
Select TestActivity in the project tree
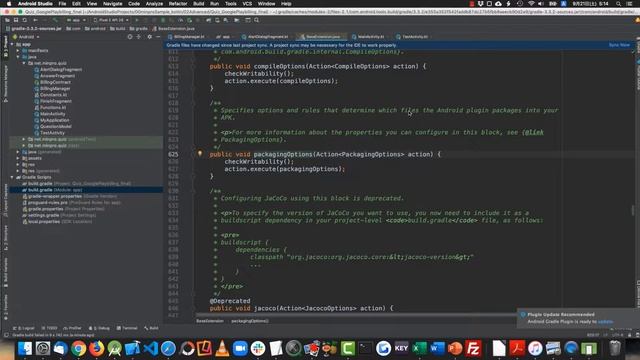pyautogui.click(x=52, y=133)
